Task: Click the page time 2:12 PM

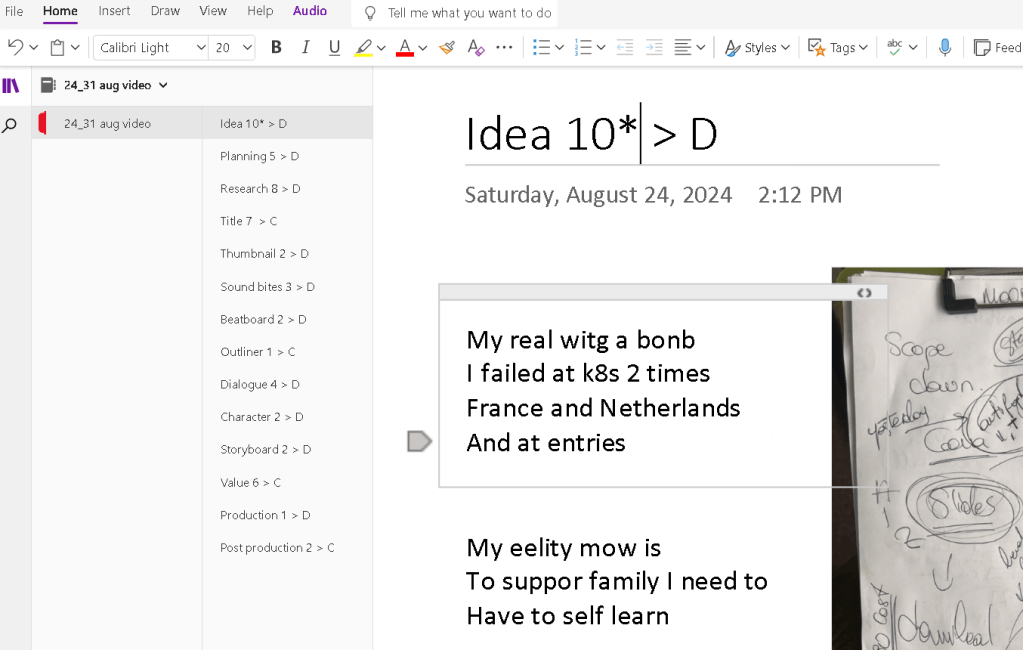Action: 800,195
